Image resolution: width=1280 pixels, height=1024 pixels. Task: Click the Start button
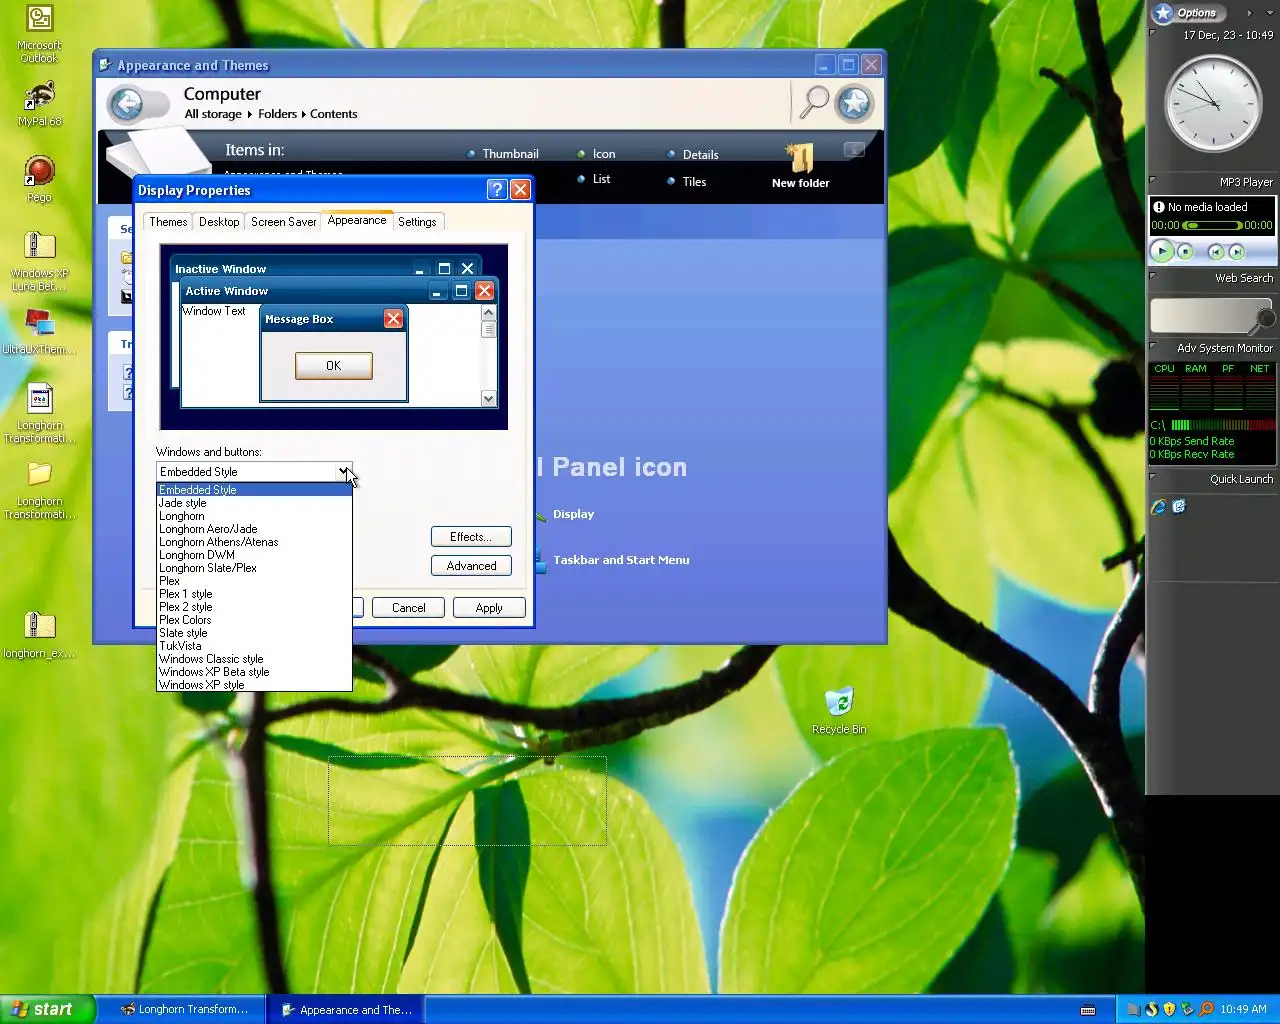(x=47, y=1009)
